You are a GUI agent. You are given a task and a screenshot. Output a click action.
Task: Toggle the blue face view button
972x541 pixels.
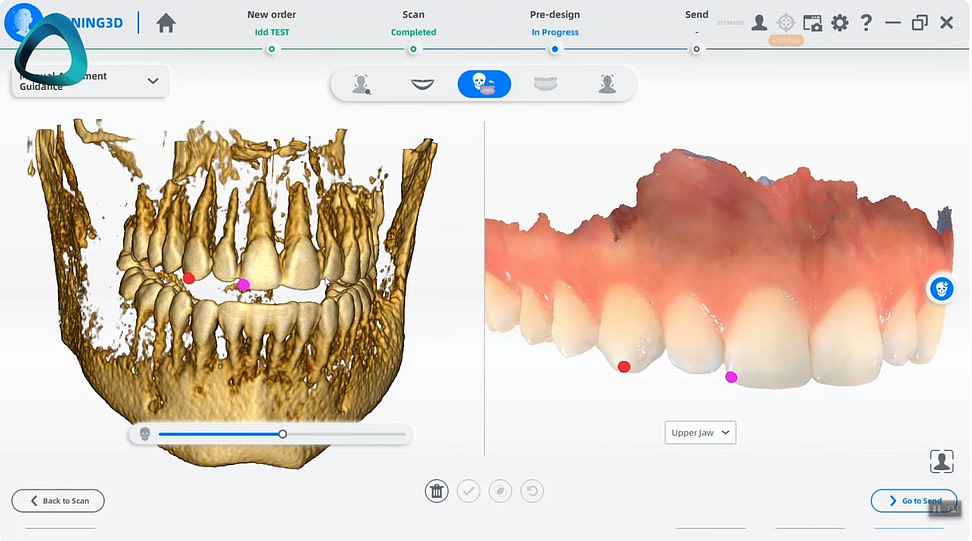[940, 289]
